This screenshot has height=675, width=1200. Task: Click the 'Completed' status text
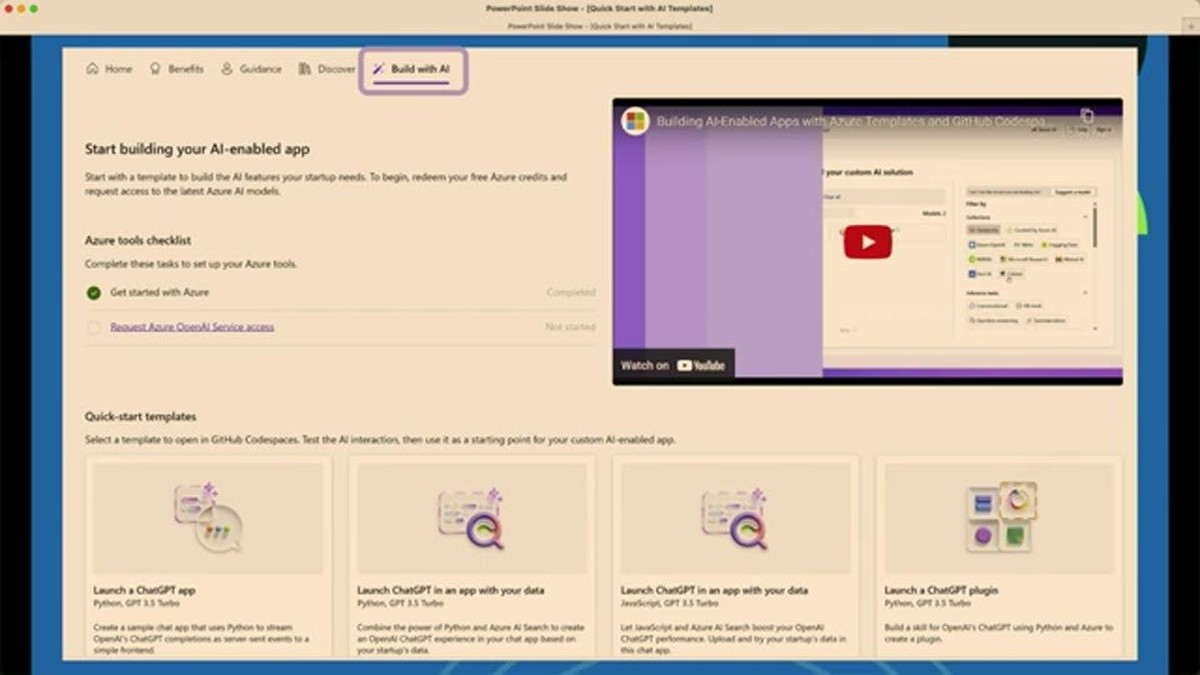[x=571, y=293]
